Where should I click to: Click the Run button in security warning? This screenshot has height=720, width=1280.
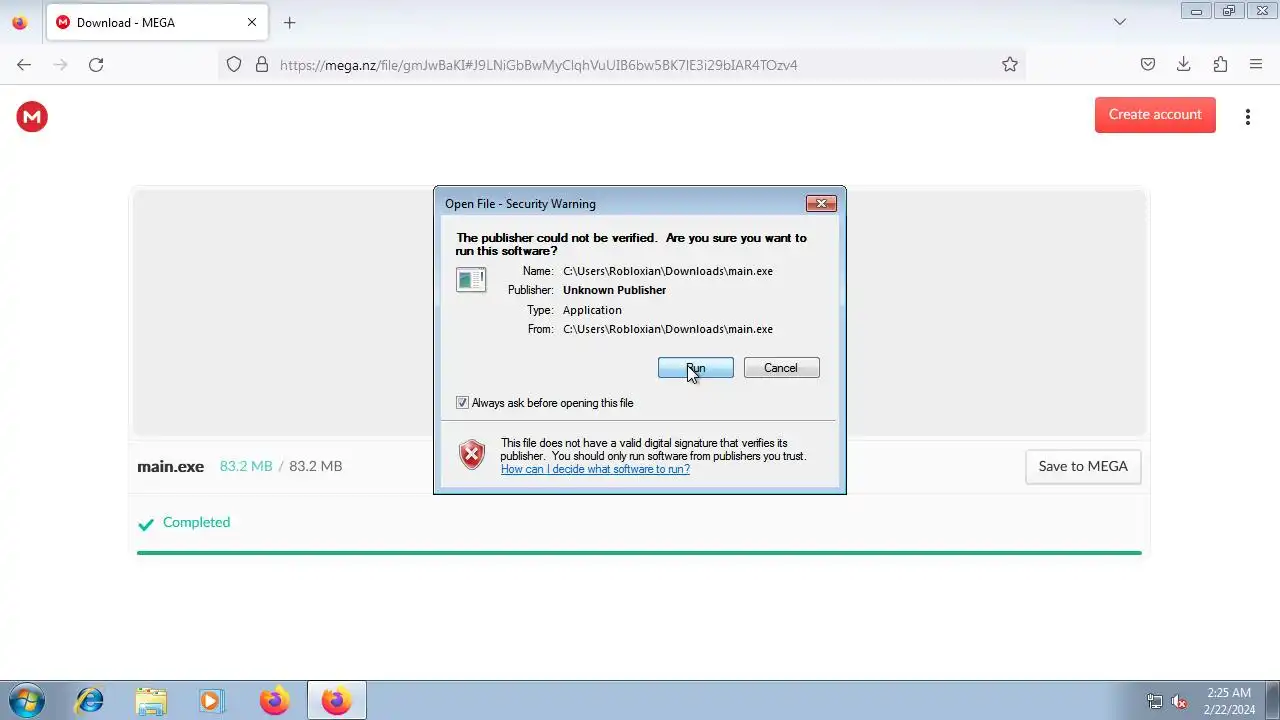click(696, 368)
